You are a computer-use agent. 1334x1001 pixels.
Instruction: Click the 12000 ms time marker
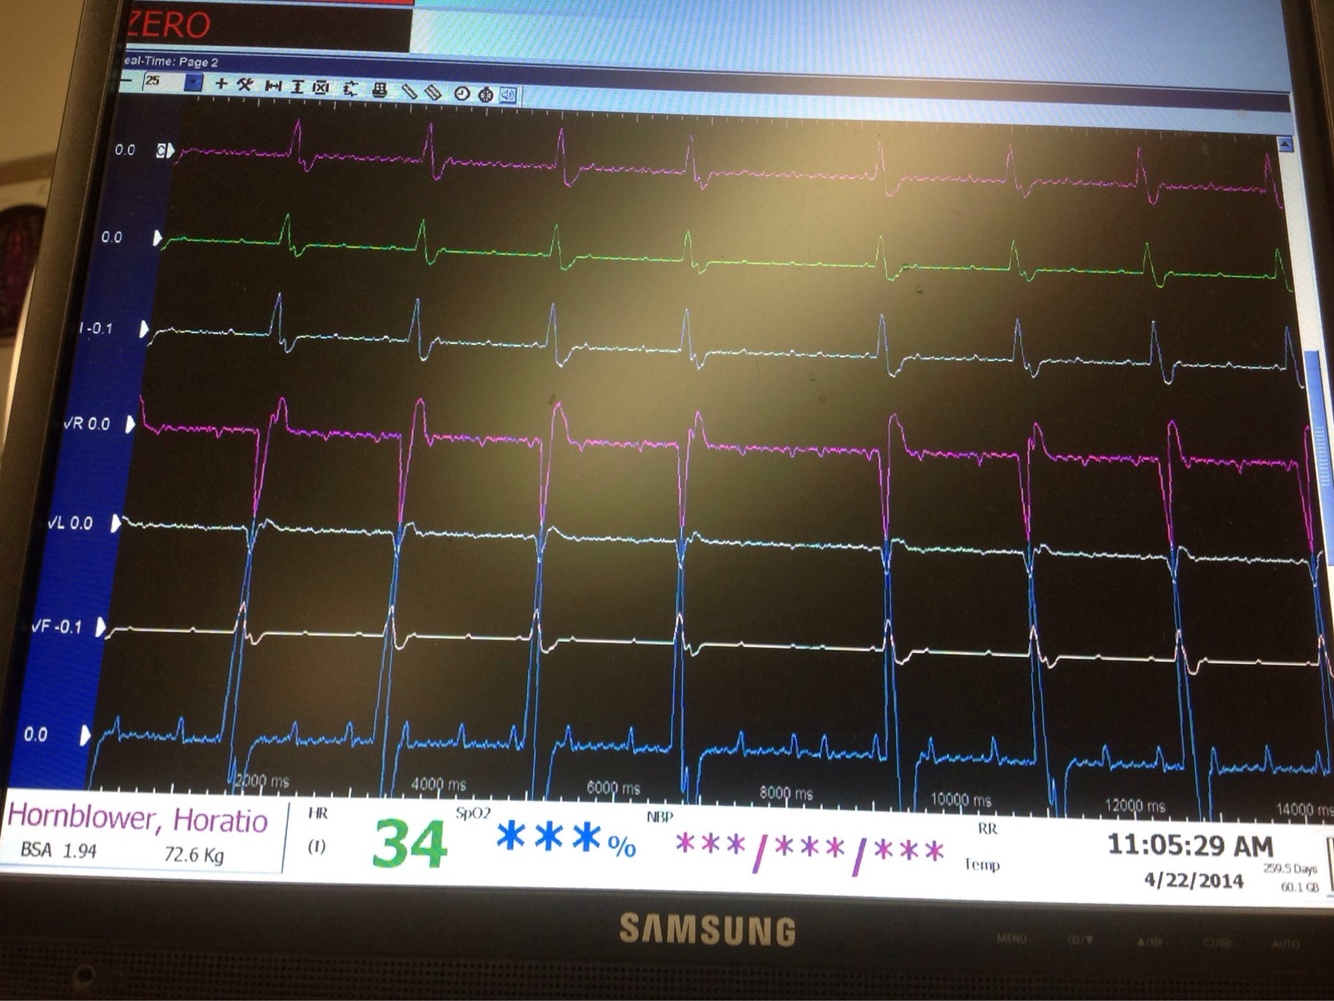1136,805
